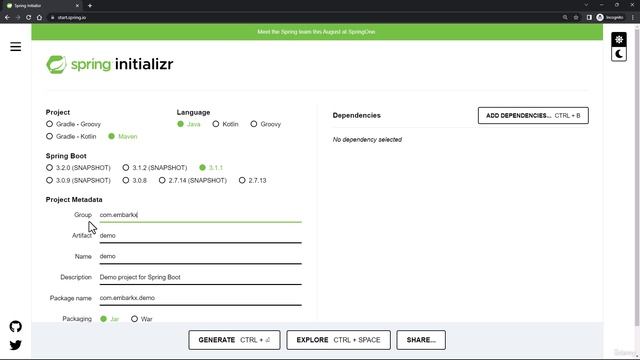
Task: Focus the Group input field
Action: 200,215
